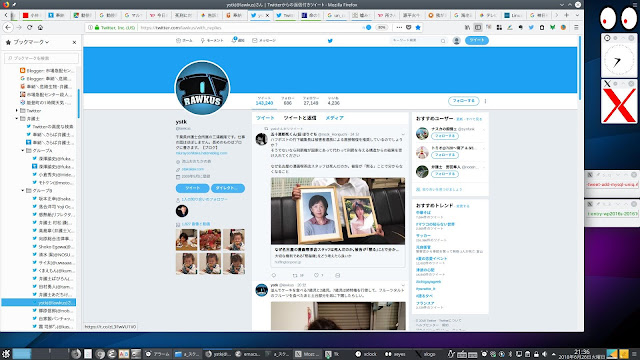The height and width of the screenshot is (360, 640).
Task: Open the list all tabs dropdown
Action: coord(577,15)
